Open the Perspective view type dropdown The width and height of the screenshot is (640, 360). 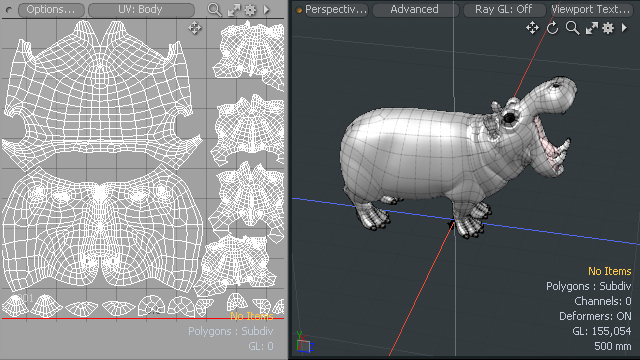pyautogui.click(x=332, y=9)
